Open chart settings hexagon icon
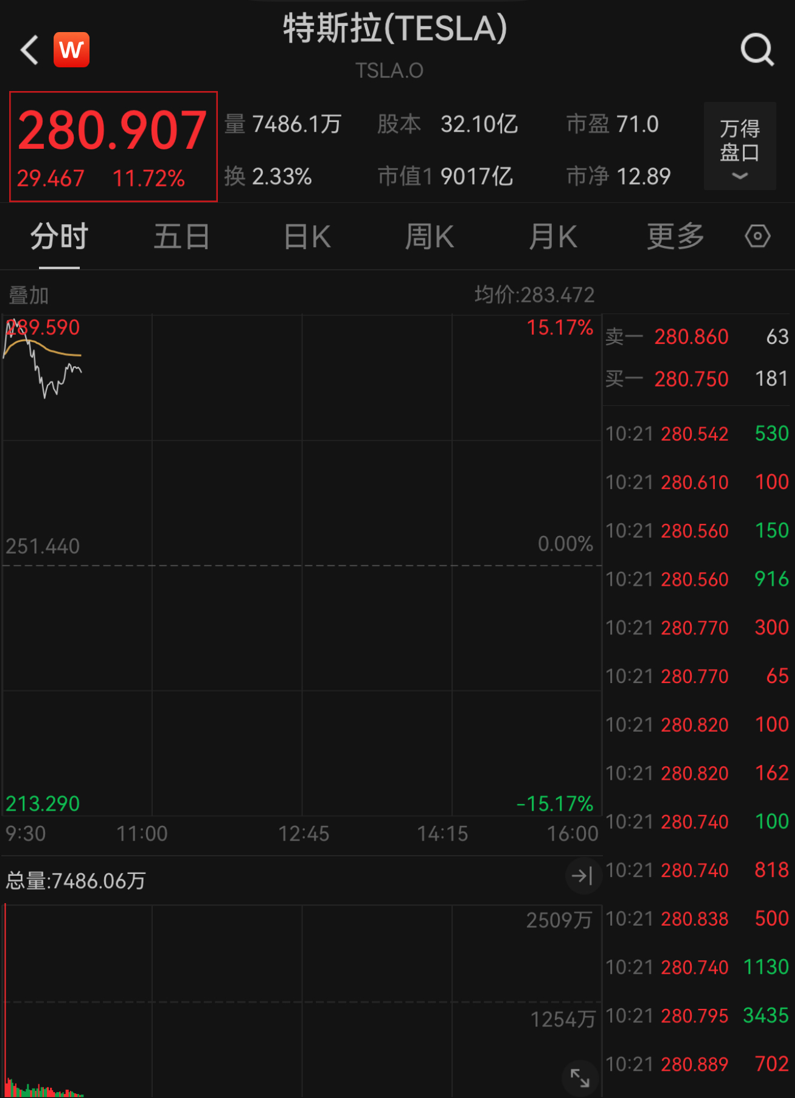Screen dimensions: 795x1098 757,237
